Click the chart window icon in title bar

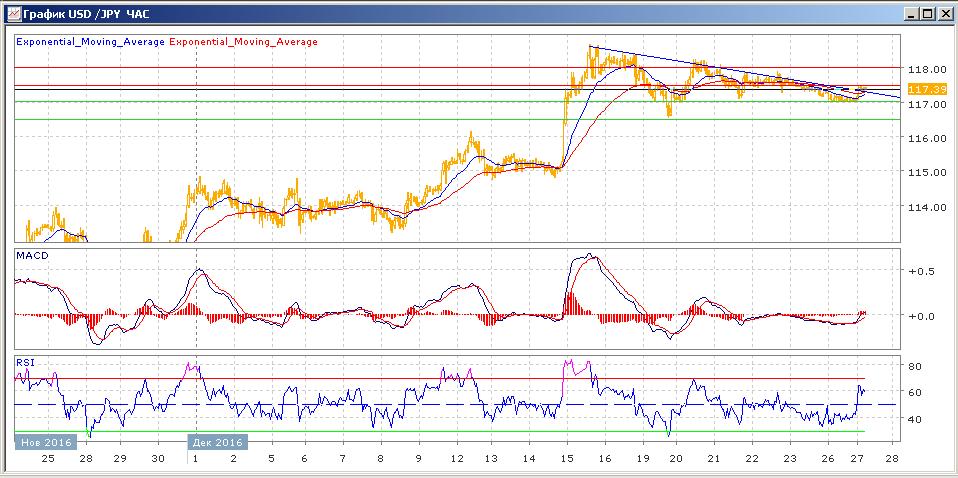click(x=11, y=13)
